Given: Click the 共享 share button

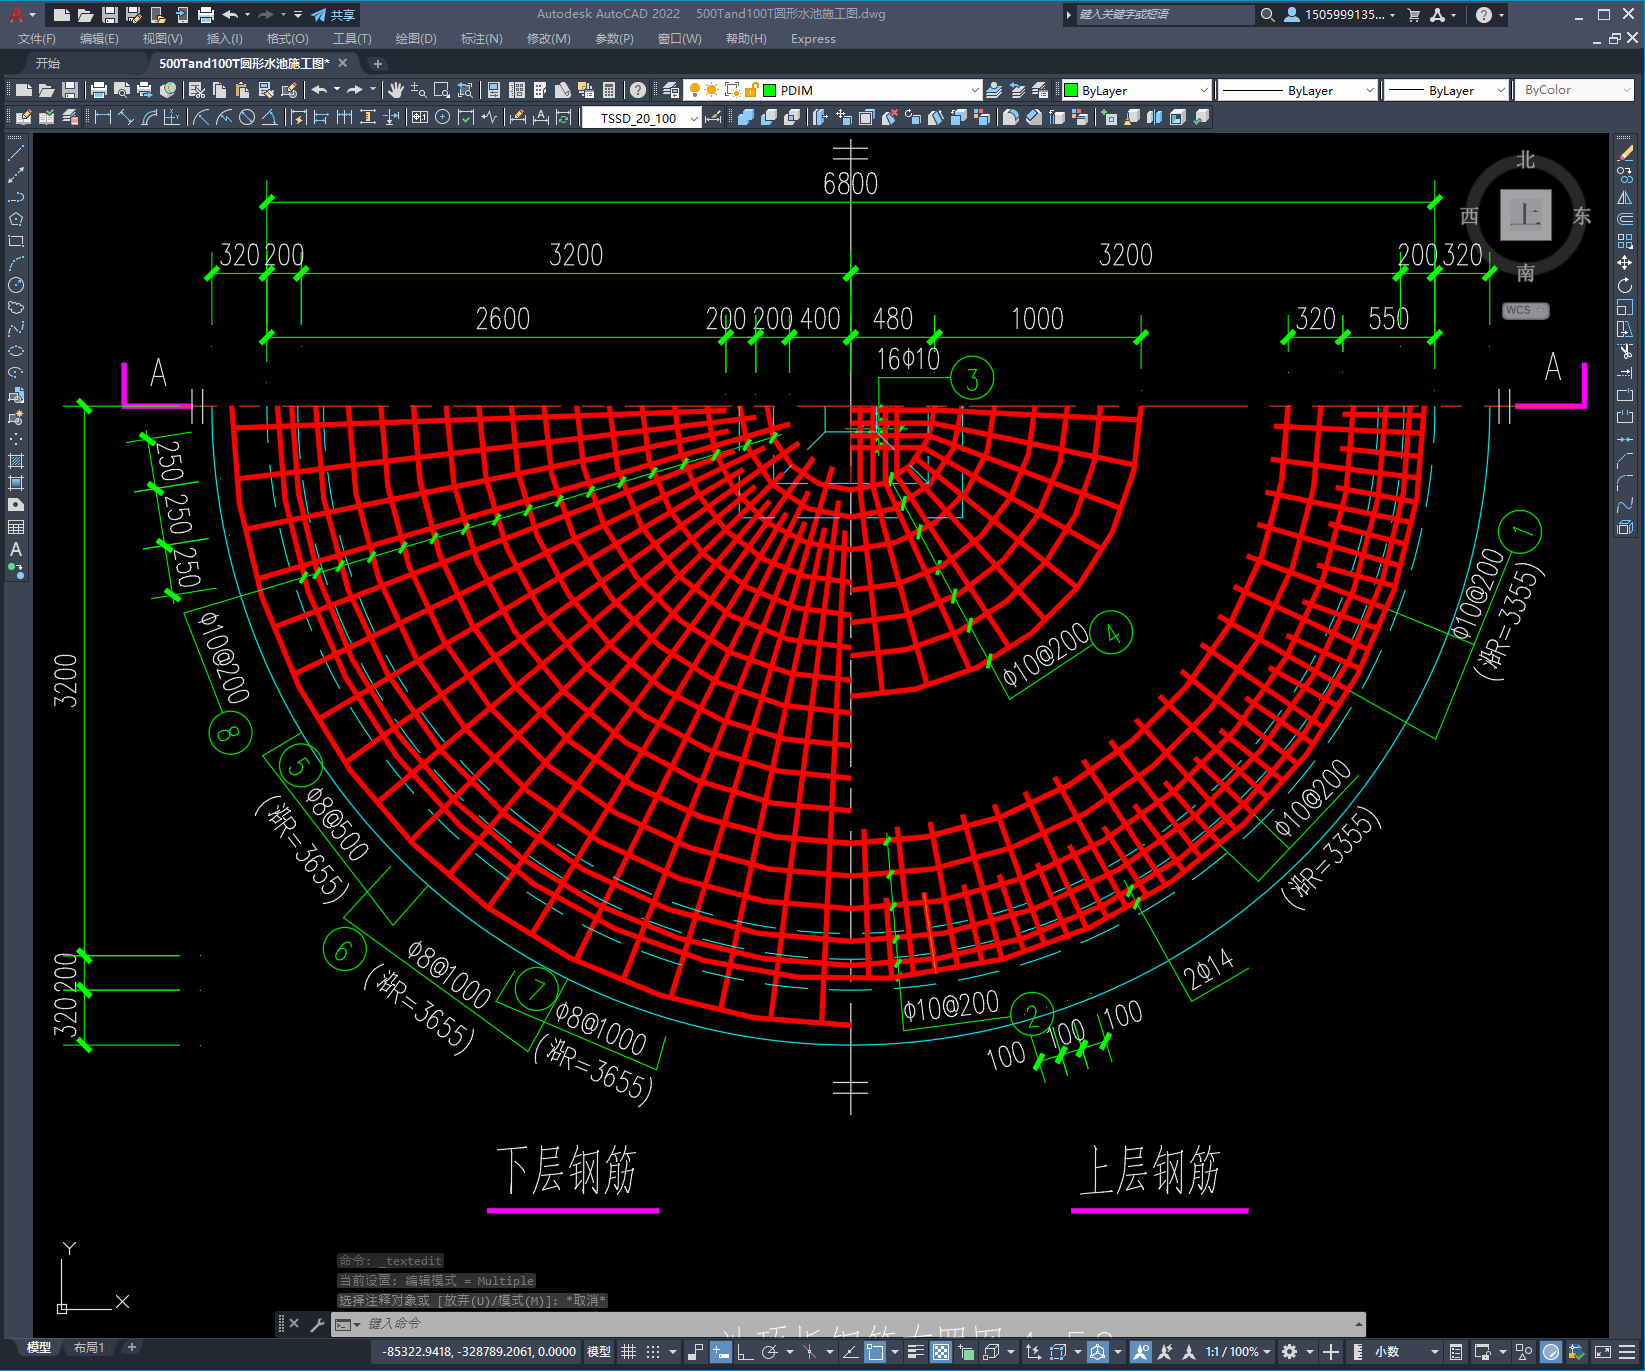Looking at the screenshot, I should [x=334, y=15].
